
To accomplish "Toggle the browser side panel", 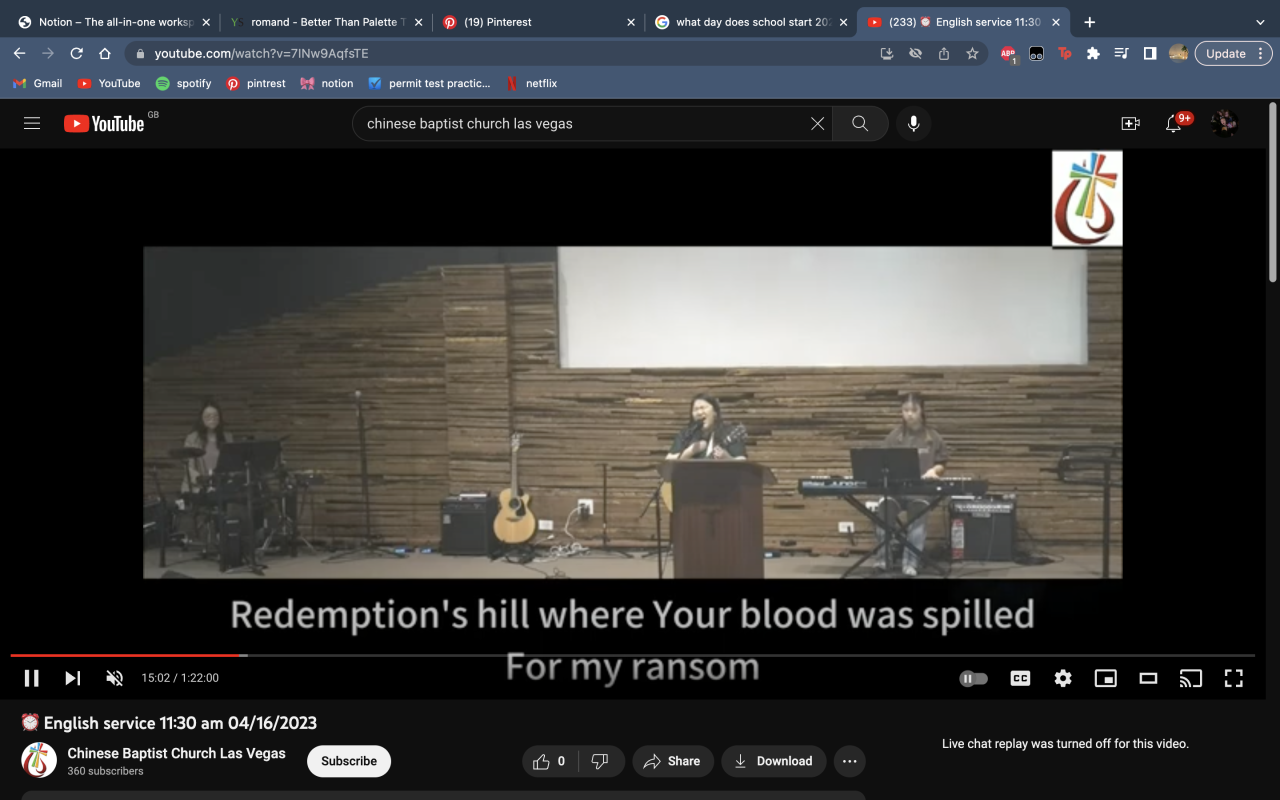I will (1150, 53).
